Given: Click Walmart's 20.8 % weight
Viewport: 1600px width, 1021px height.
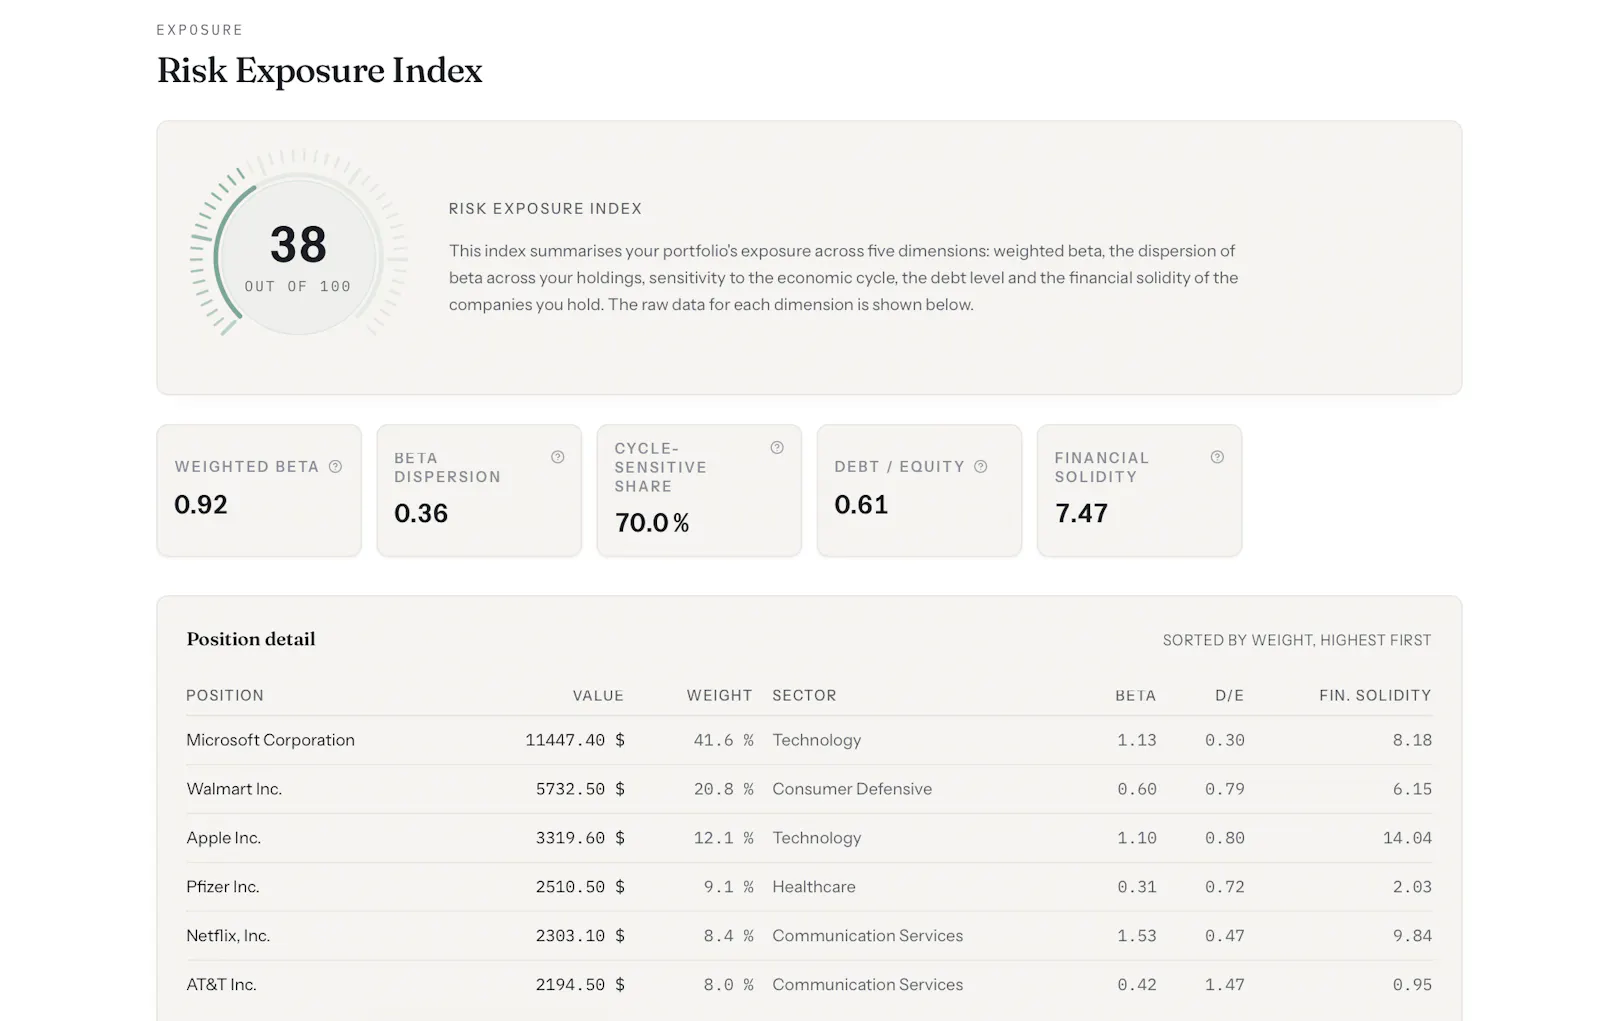Looking at the screenshot, I should (x=724, y=789).
